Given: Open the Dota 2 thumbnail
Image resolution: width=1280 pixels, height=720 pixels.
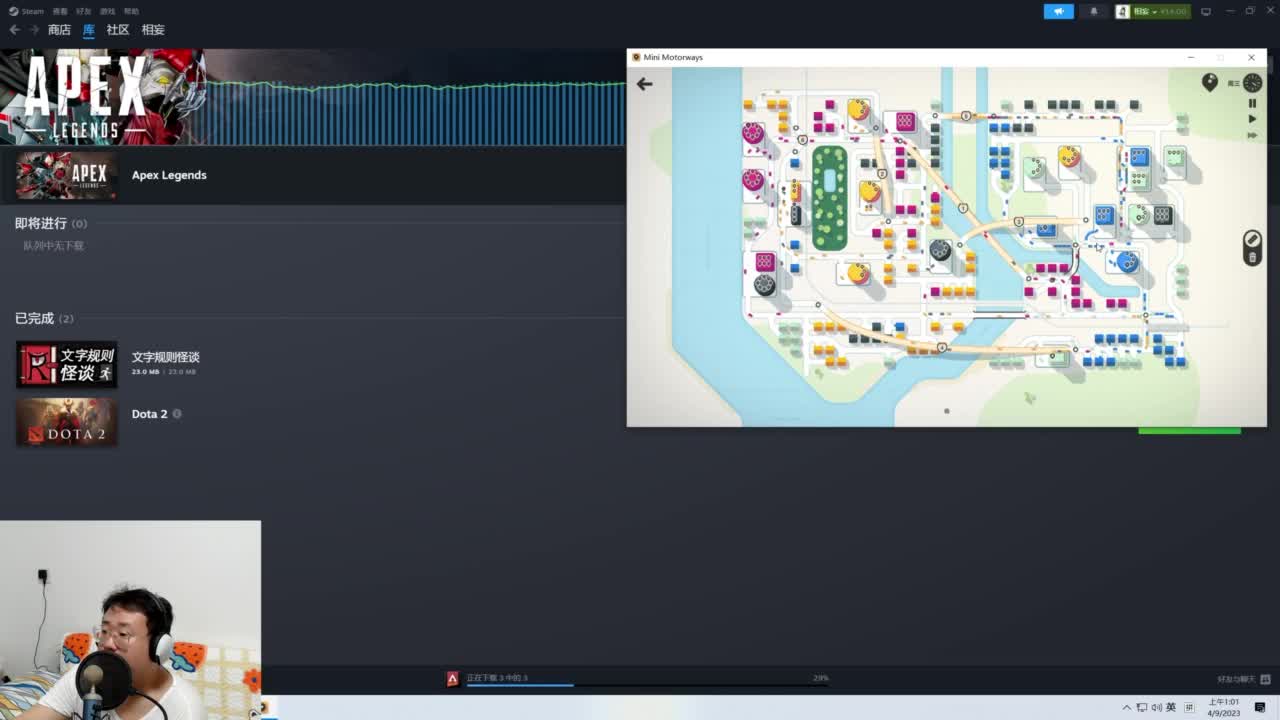Looking at the screenshot, I should pos(66,422).
